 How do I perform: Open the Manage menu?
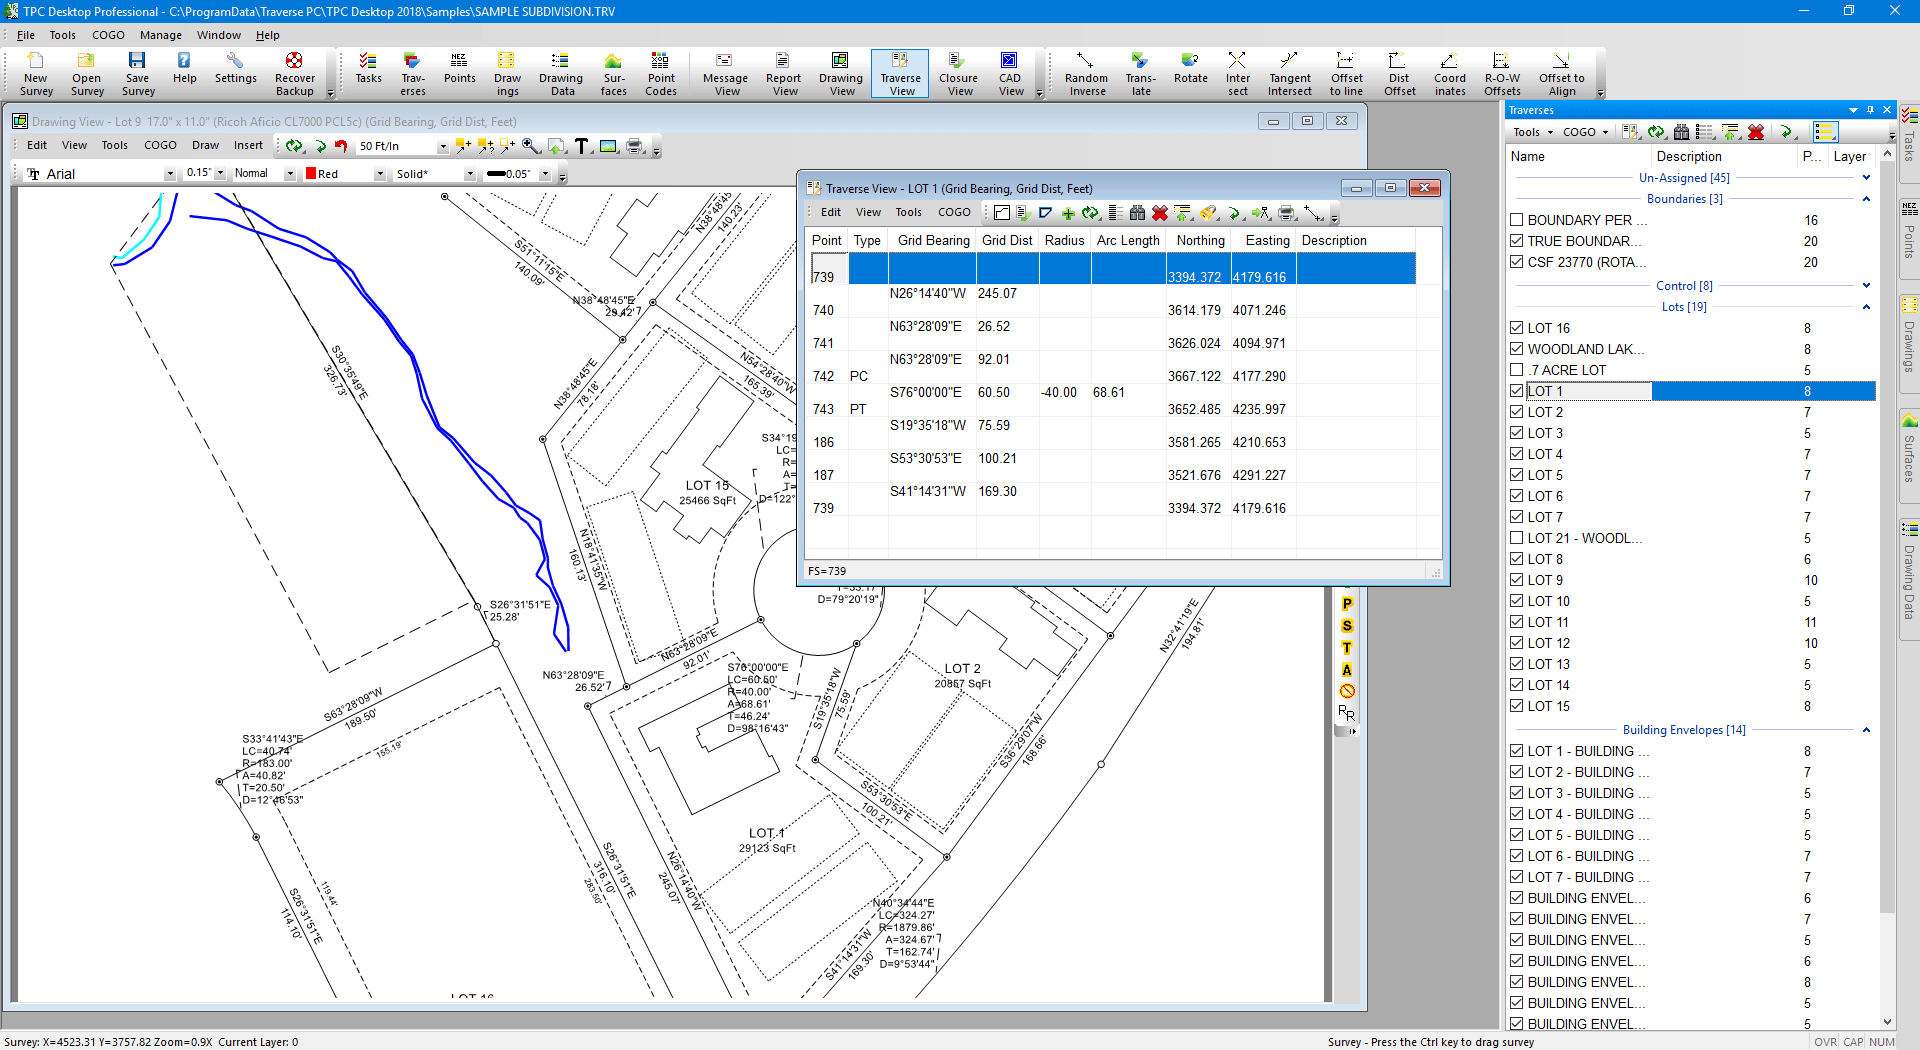point(160,35)
